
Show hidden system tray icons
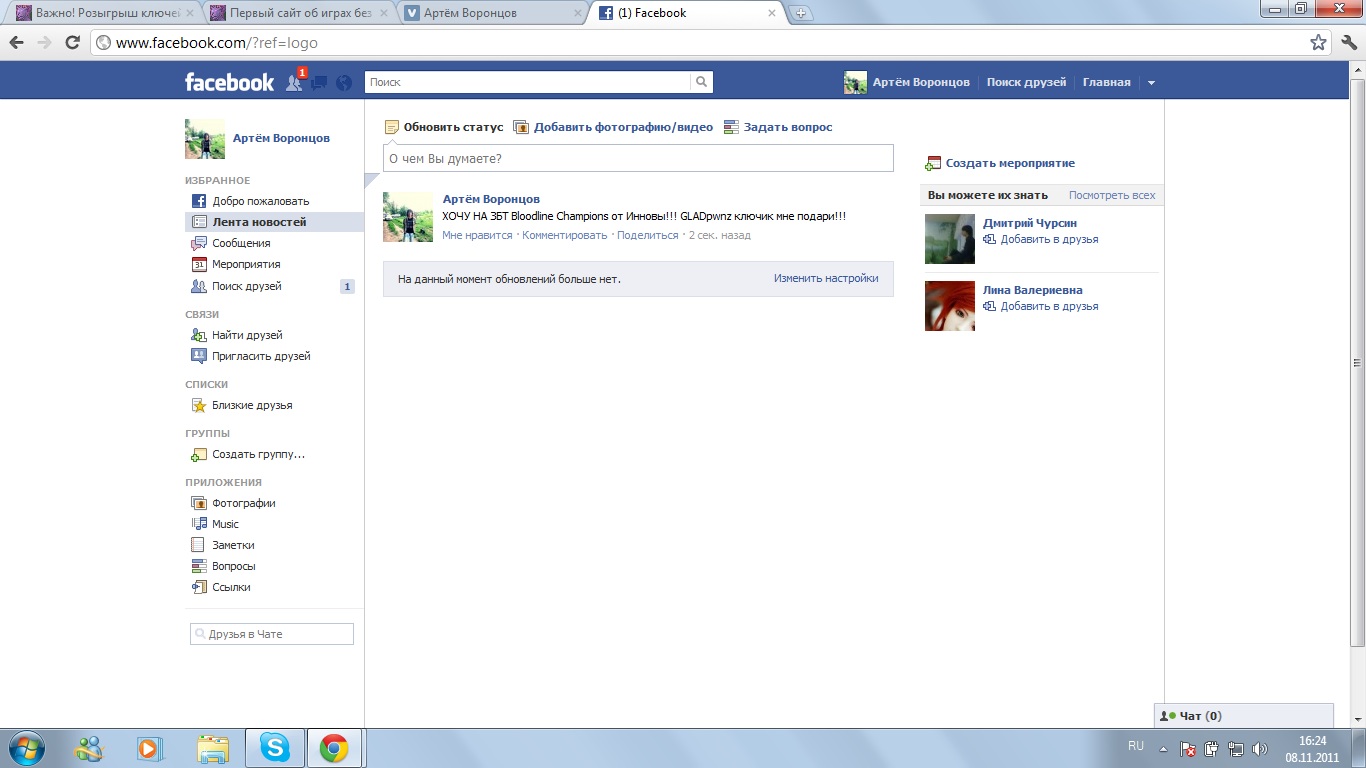(1163, 748)
